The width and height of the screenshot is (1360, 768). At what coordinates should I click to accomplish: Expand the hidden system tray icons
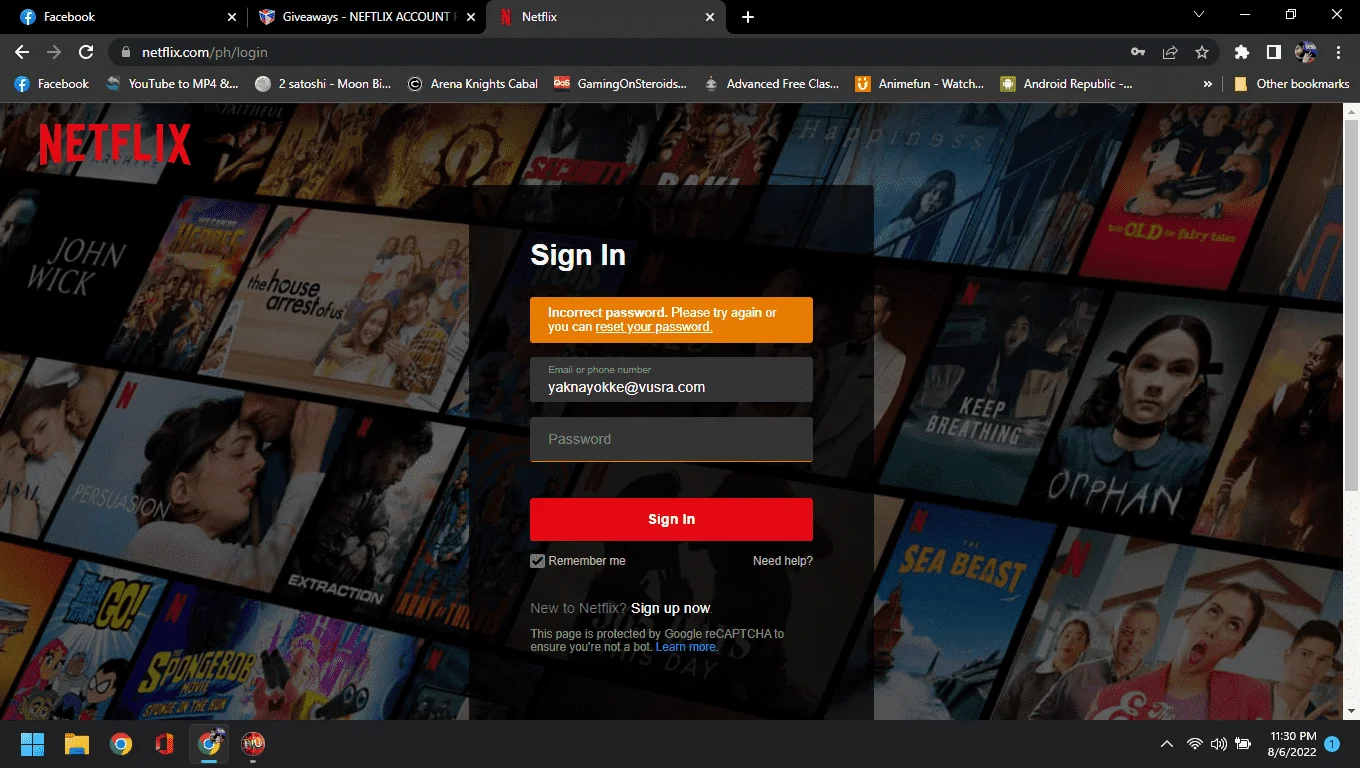1166,744
